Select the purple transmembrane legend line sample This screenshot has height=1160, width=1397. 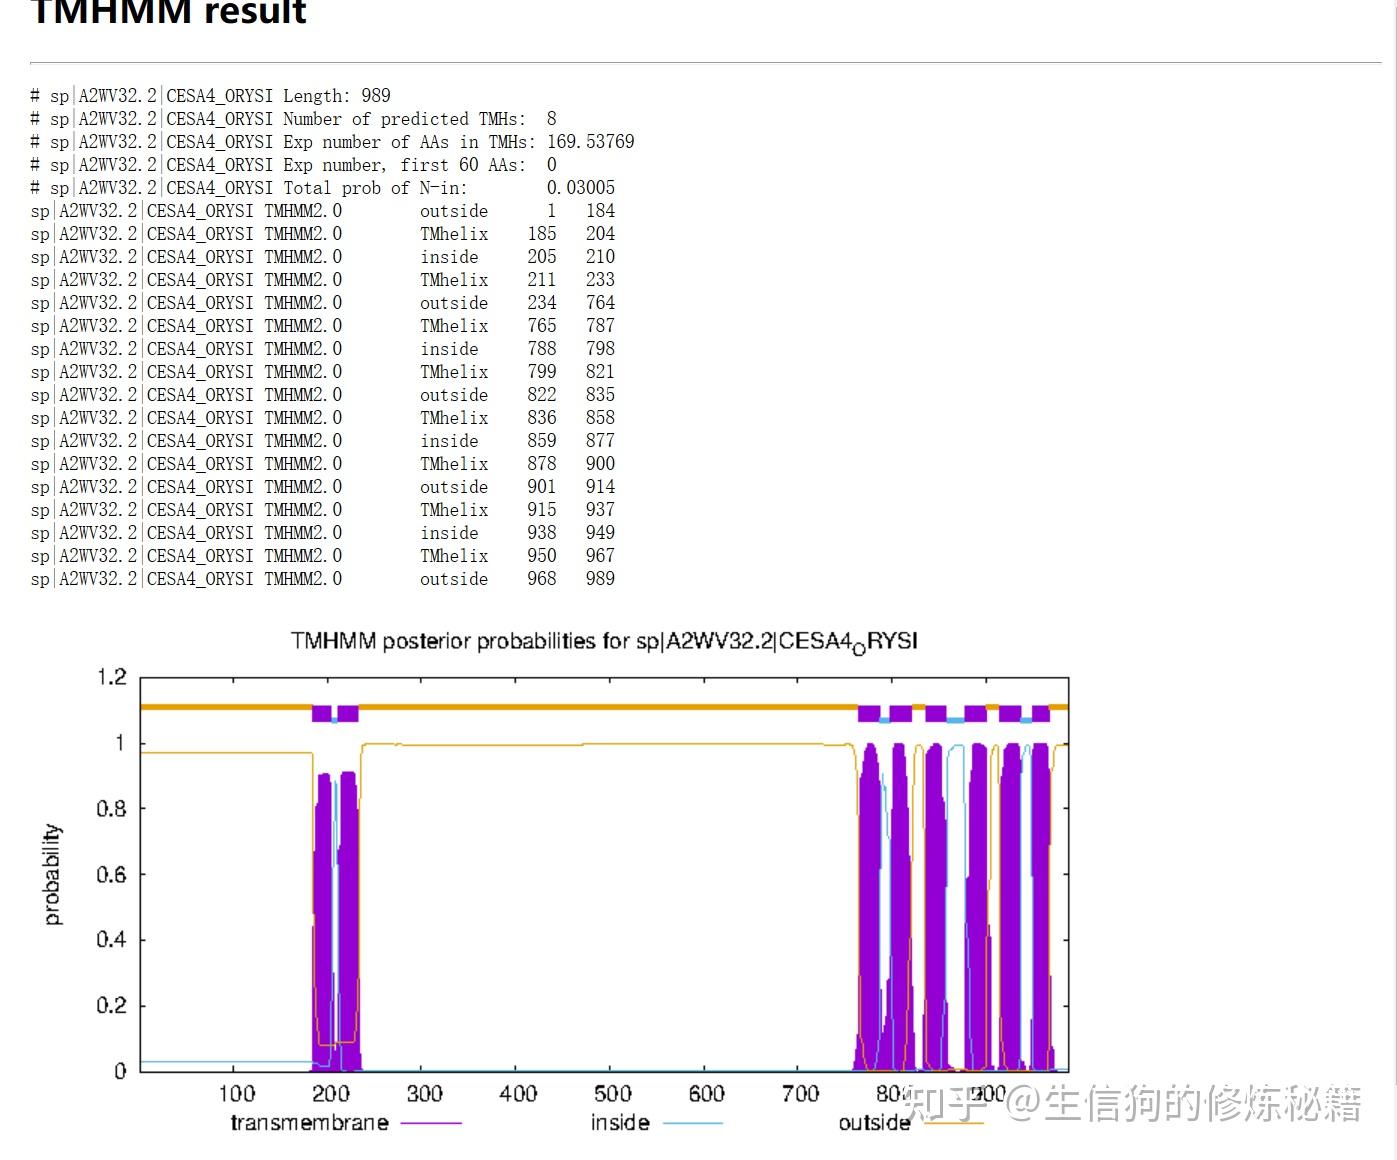(x=431, y=1123)
